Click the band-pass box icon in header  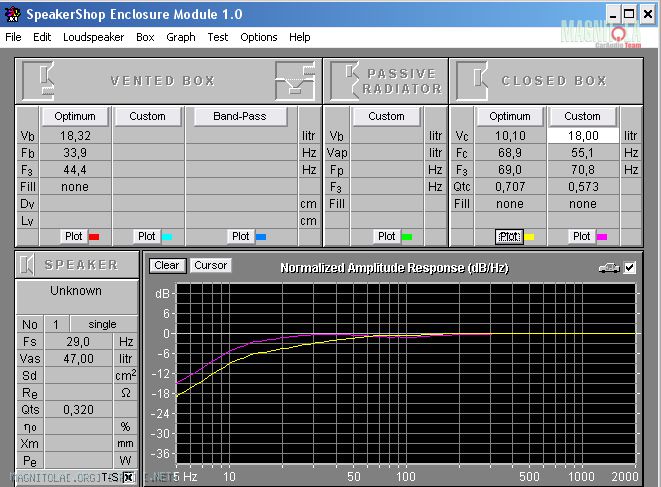[x=296, y=80]
